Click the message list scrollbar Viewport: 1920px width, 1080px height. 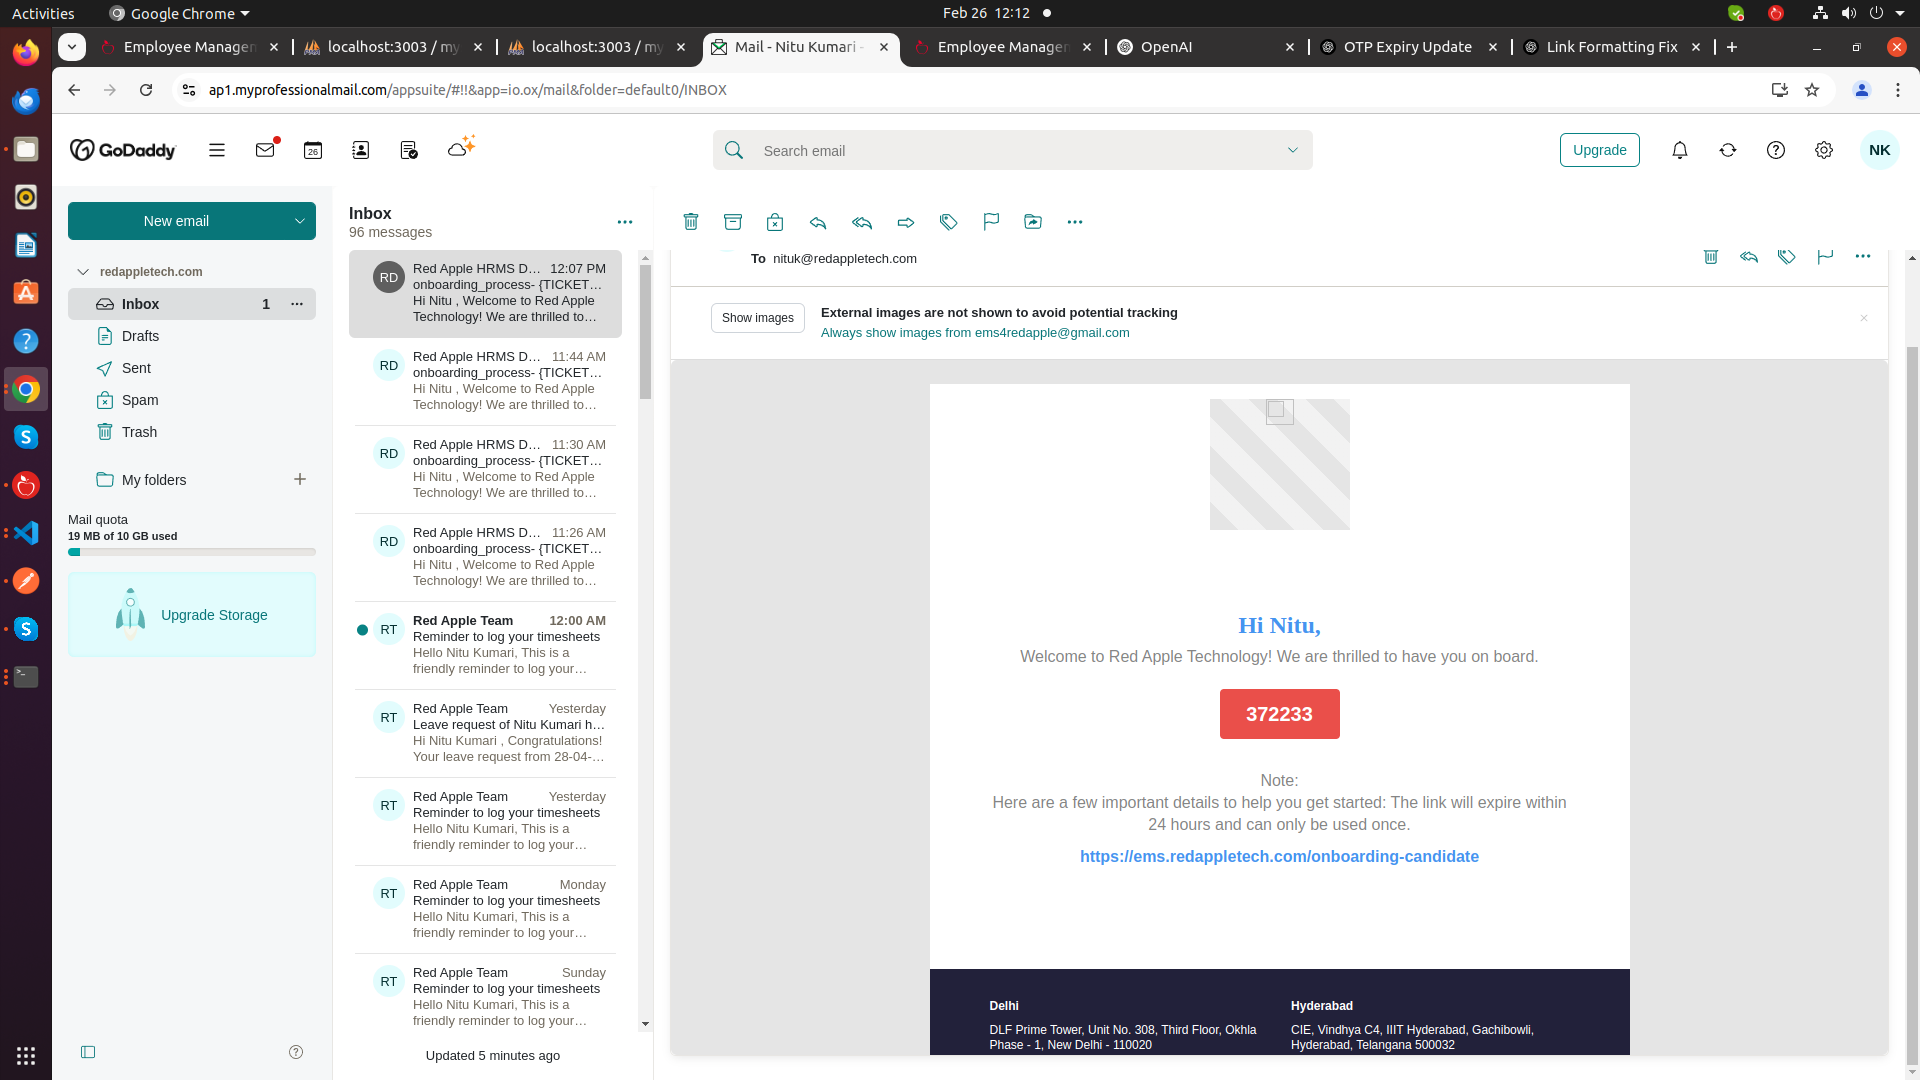645,332
